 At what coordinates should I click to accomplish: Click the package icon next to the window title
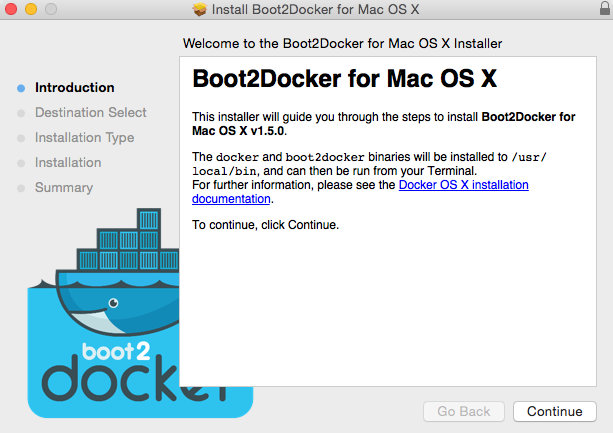point(199,9)
